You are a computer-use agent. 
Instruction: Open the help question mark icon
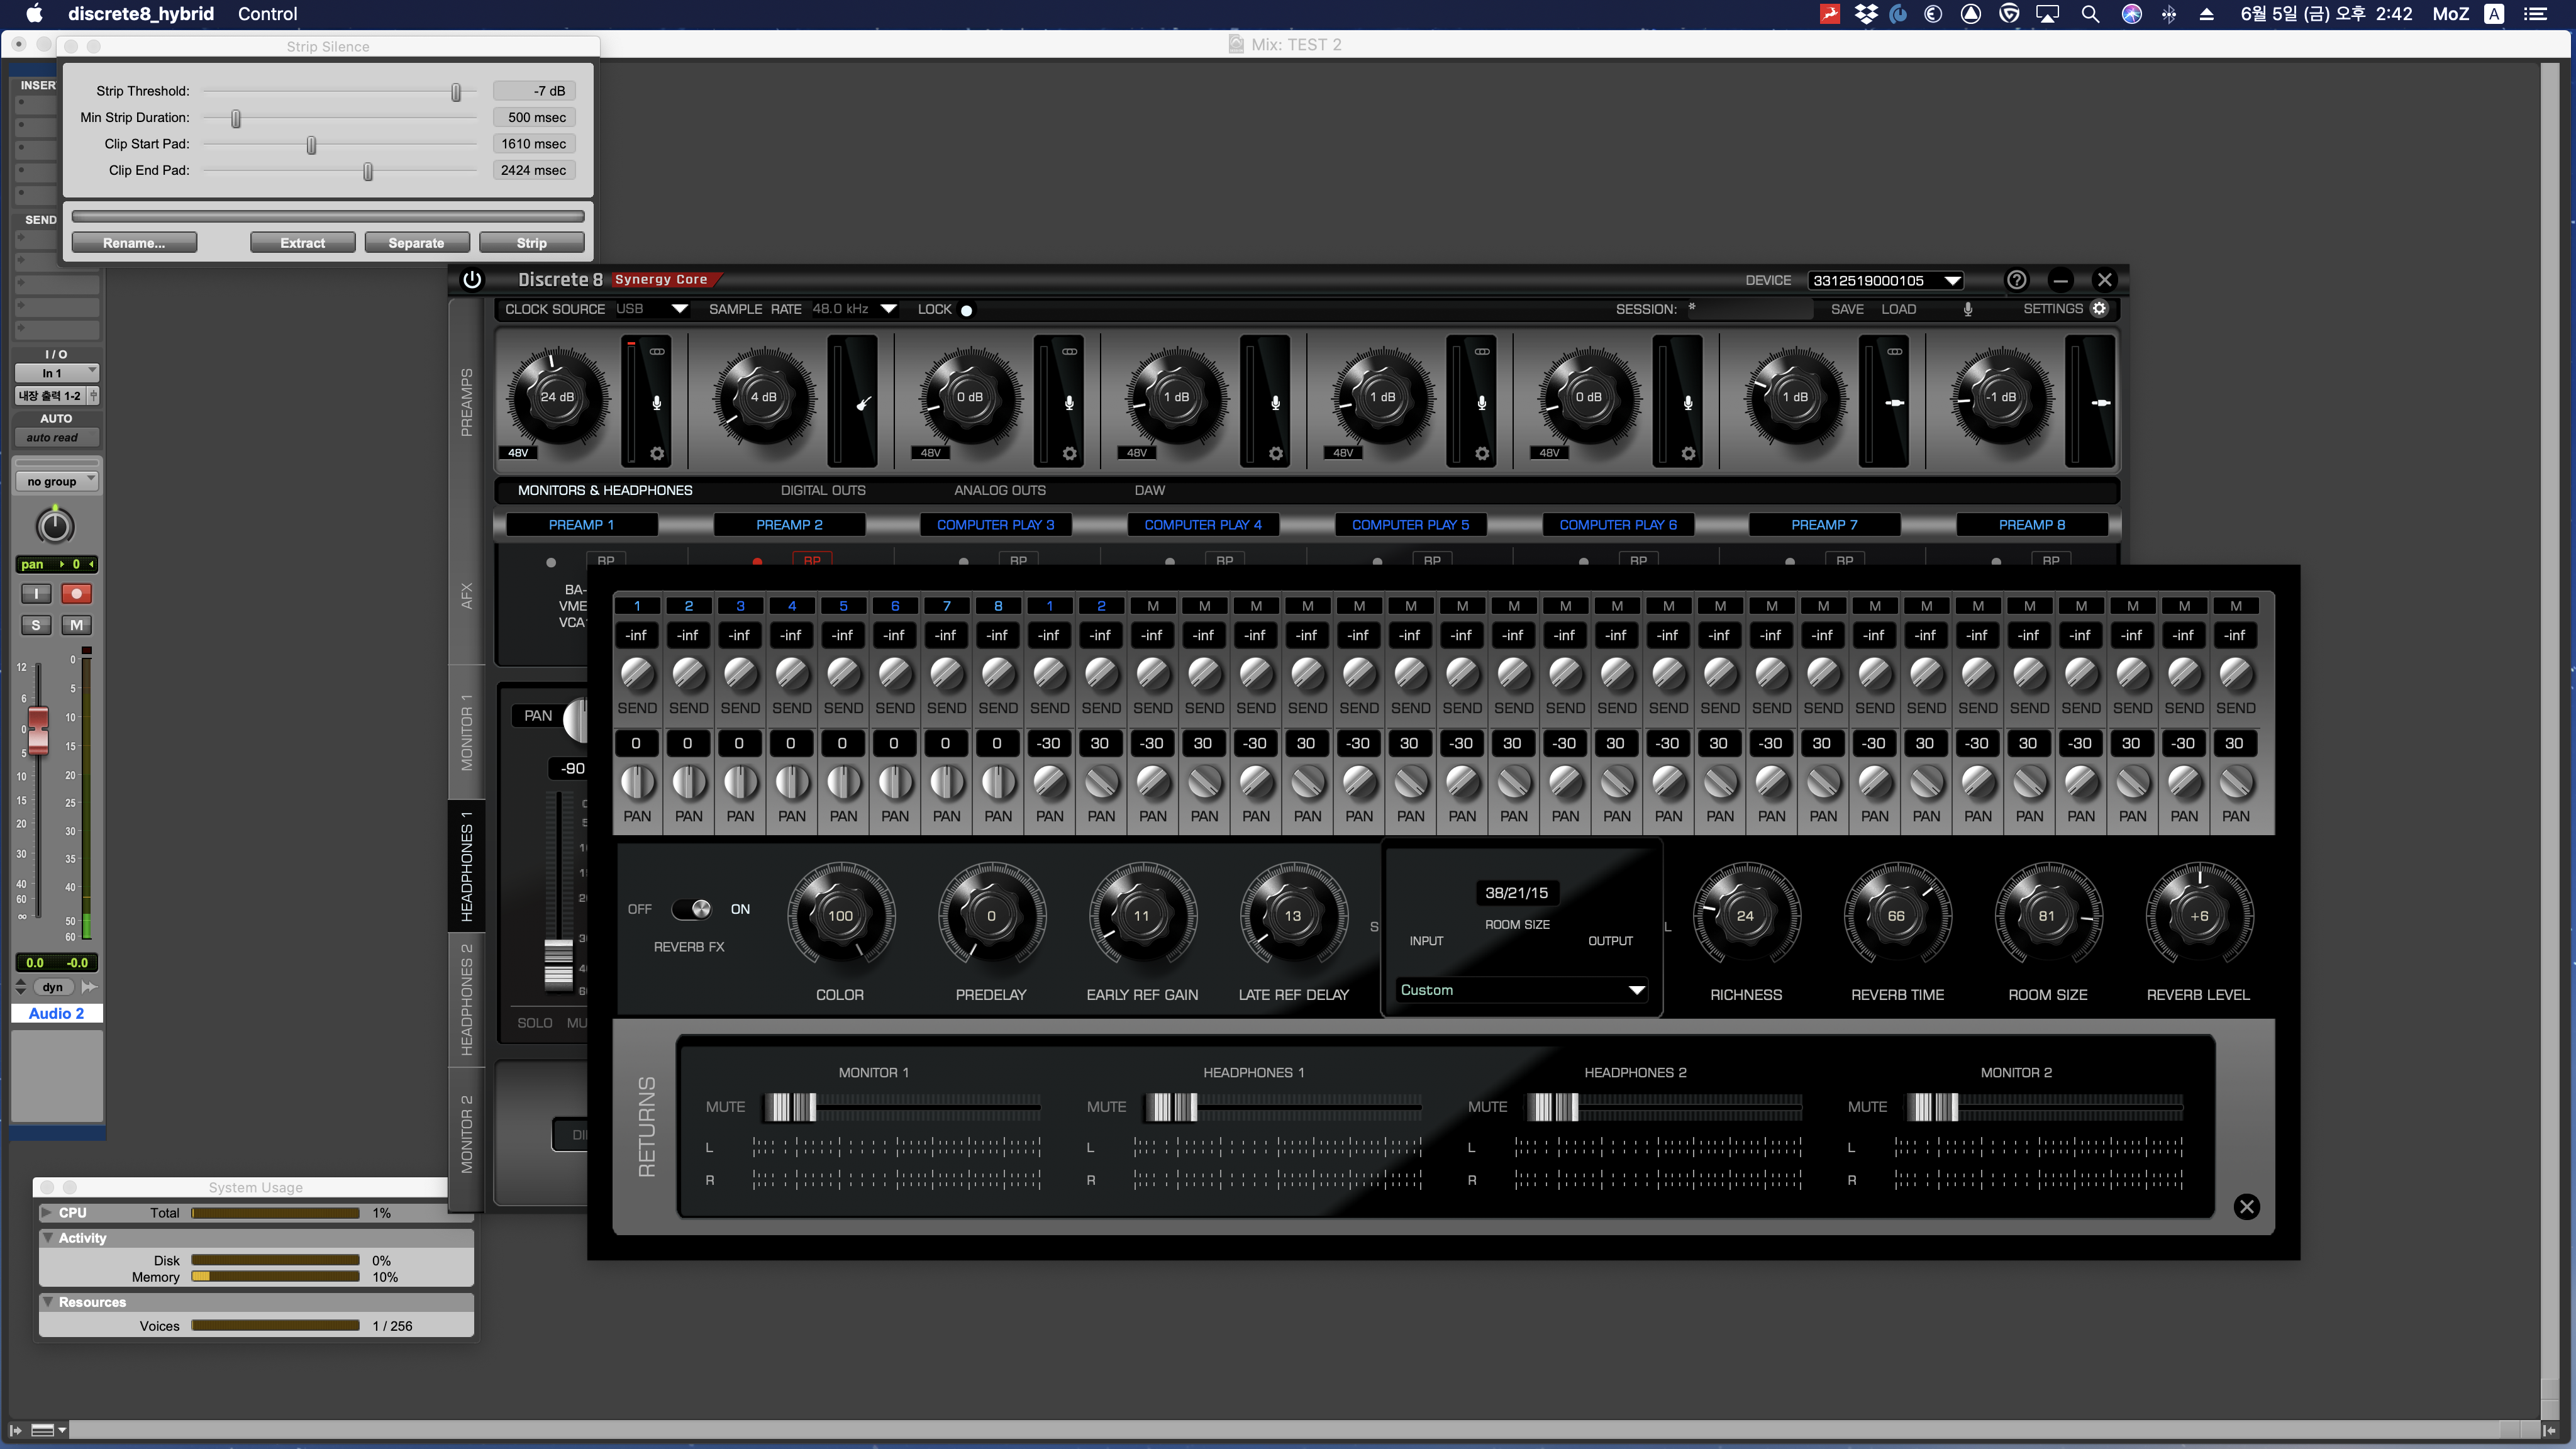pos(2016,280)
